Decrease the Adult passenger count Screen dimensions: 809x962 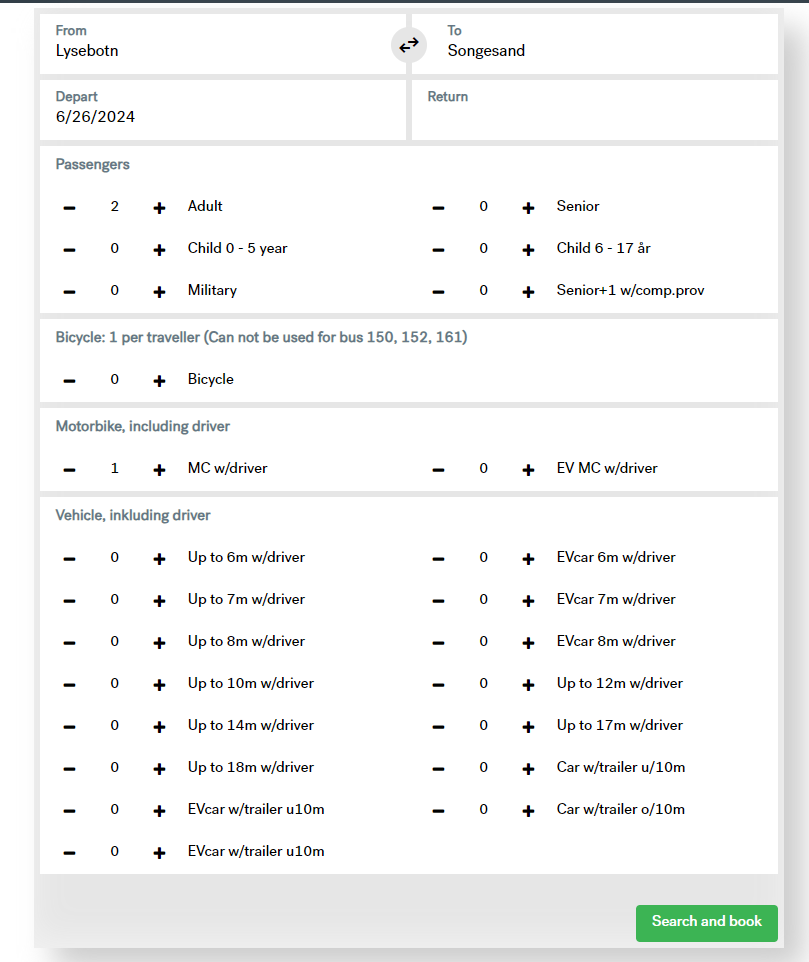(x=69, y=207)
